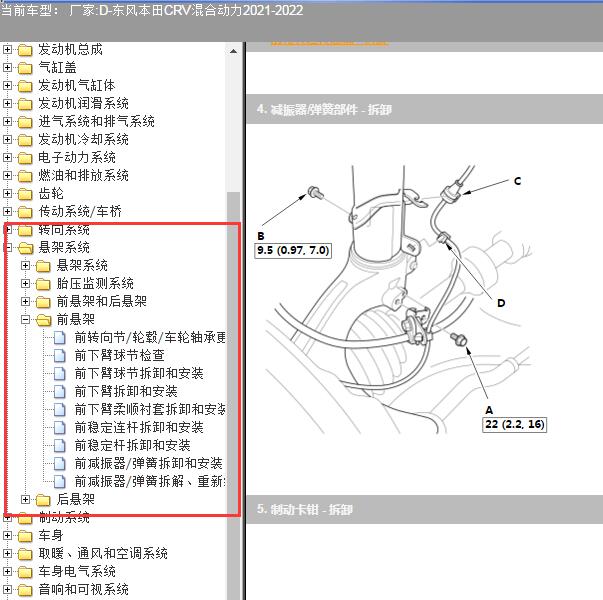Screen dimensions: 603x600
Task: Open 前稳定连杆拆卸和安装 document
Action: [x=139, y=427]
